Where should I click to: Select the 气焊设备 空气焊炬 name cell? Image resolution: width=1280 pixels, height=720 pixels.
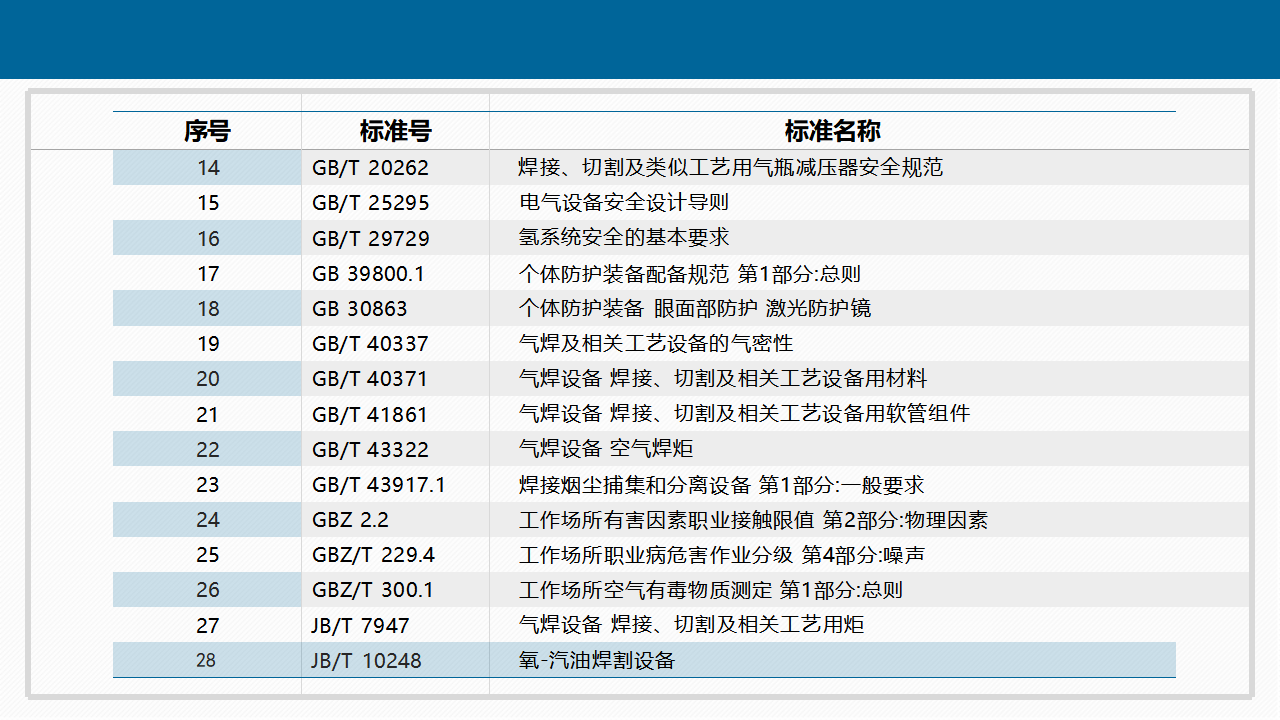pos(606,449)
